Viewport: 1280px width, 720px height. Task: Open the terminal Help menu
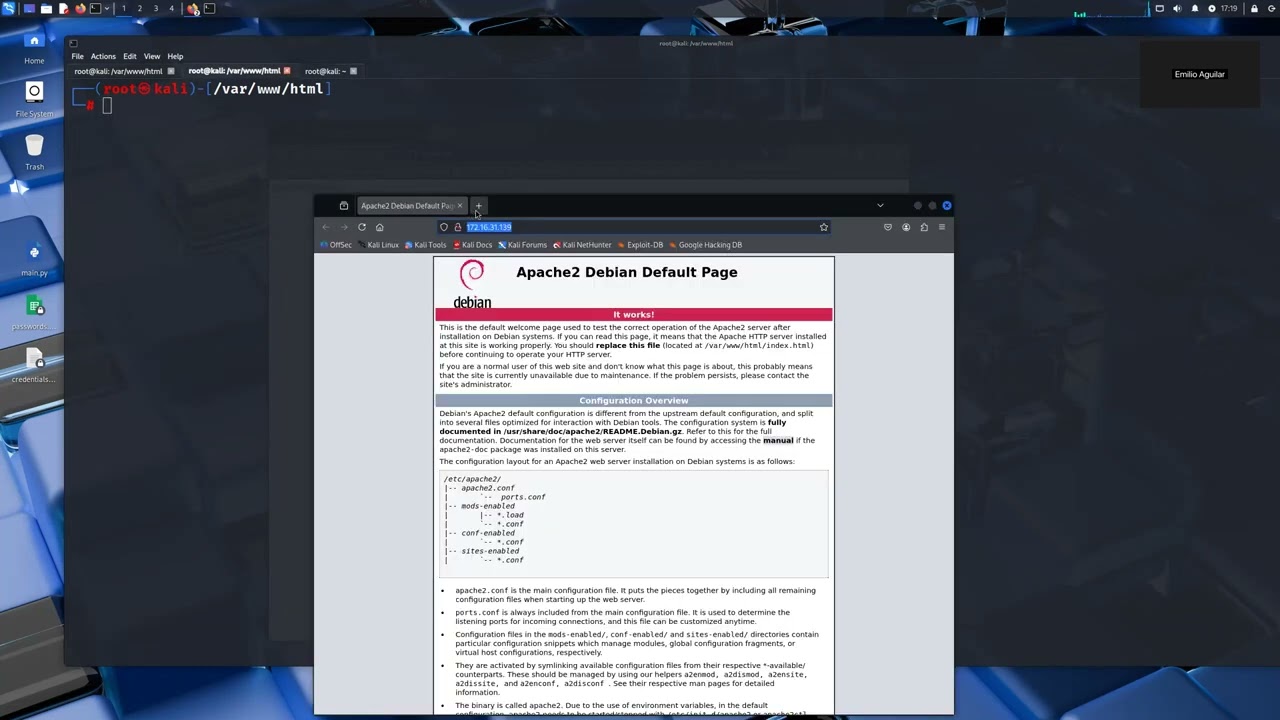(175, 56)
